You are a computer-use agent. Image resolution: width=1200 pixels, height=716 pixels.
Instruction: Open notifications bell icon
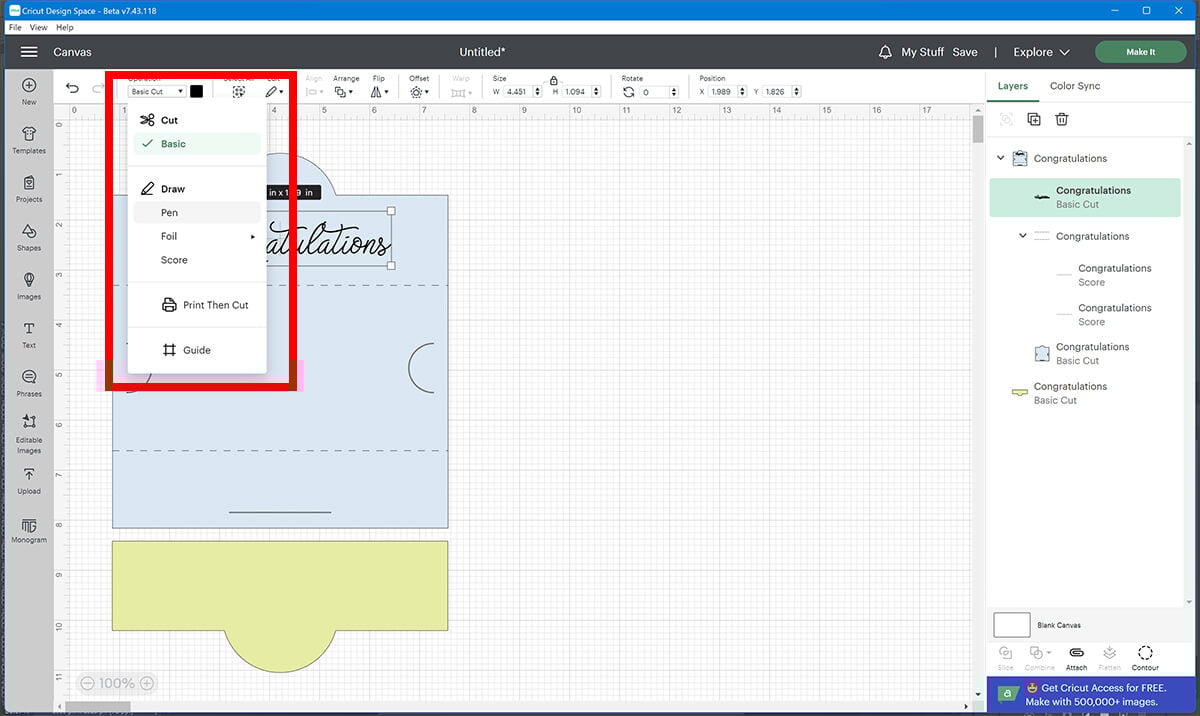pos(885,52)
